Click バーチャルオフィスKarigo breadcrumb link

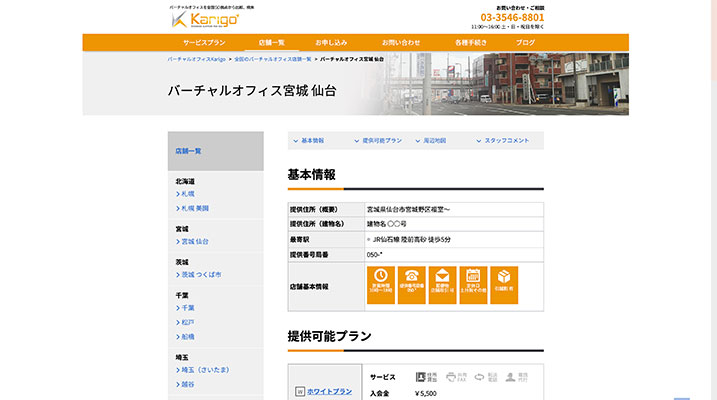pyautogui.click(x=197, y=59)
